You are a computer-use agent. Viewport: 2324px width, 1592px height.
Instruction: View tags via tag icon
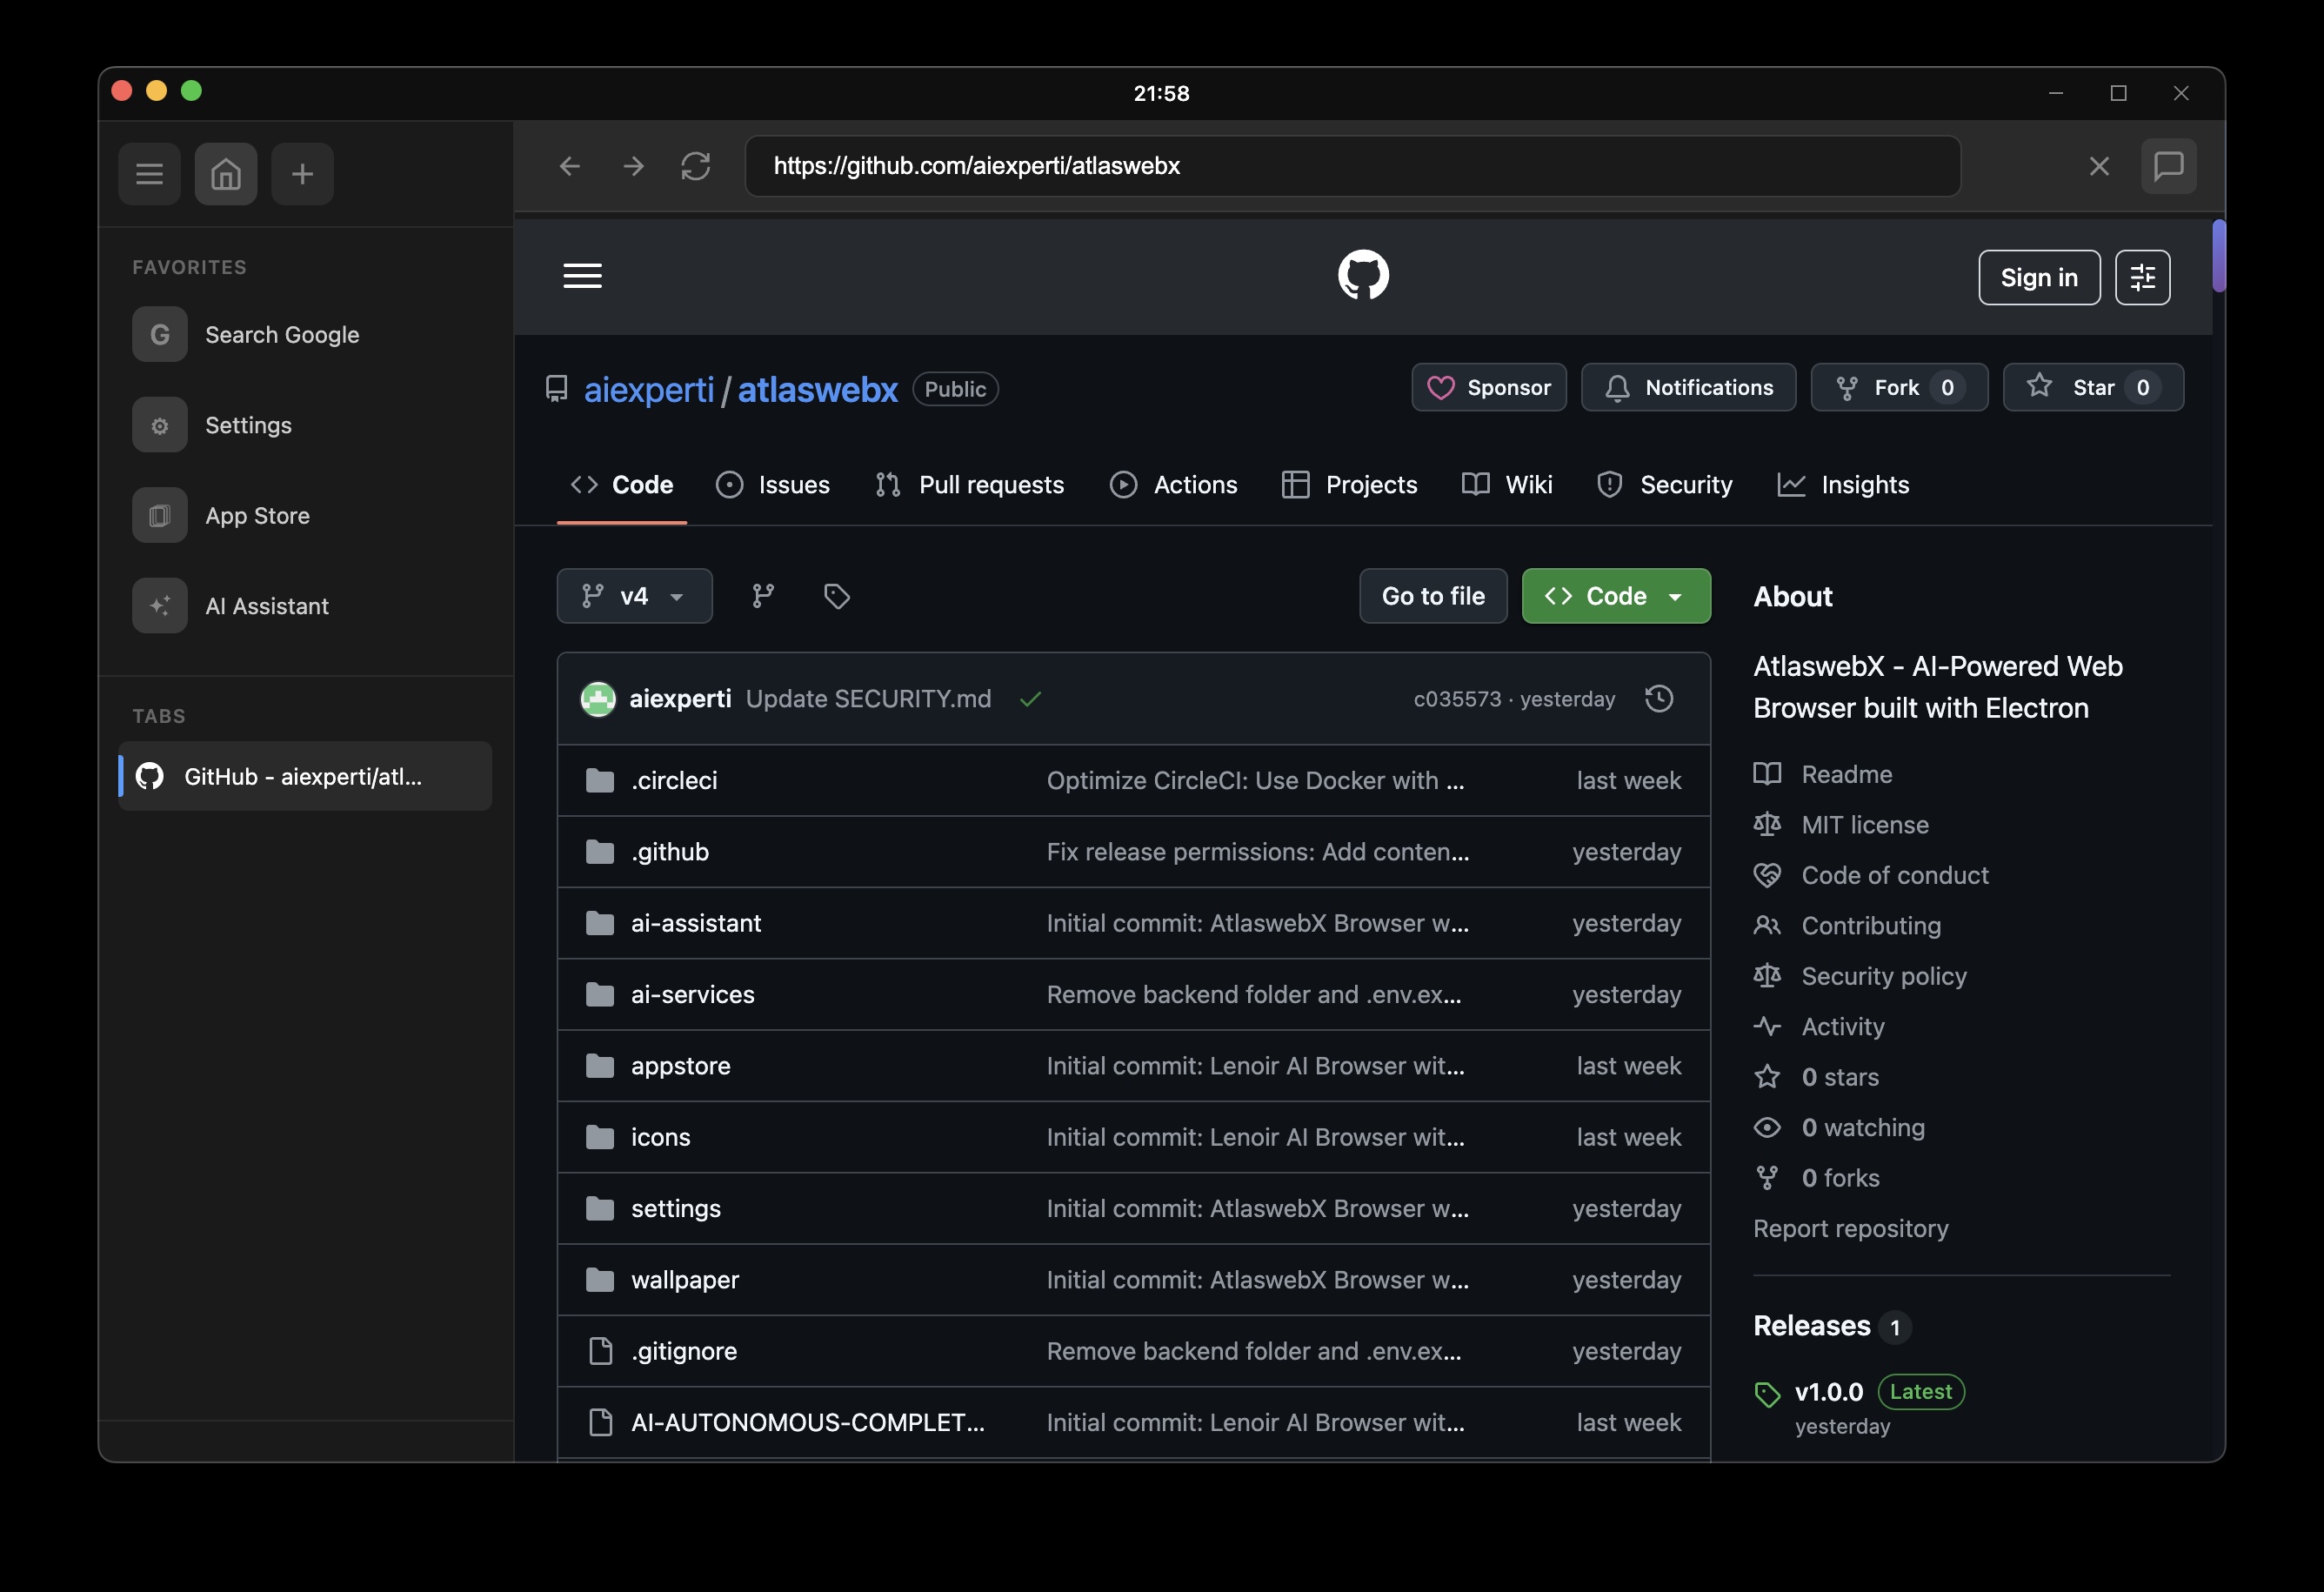[x=837, y=596]
